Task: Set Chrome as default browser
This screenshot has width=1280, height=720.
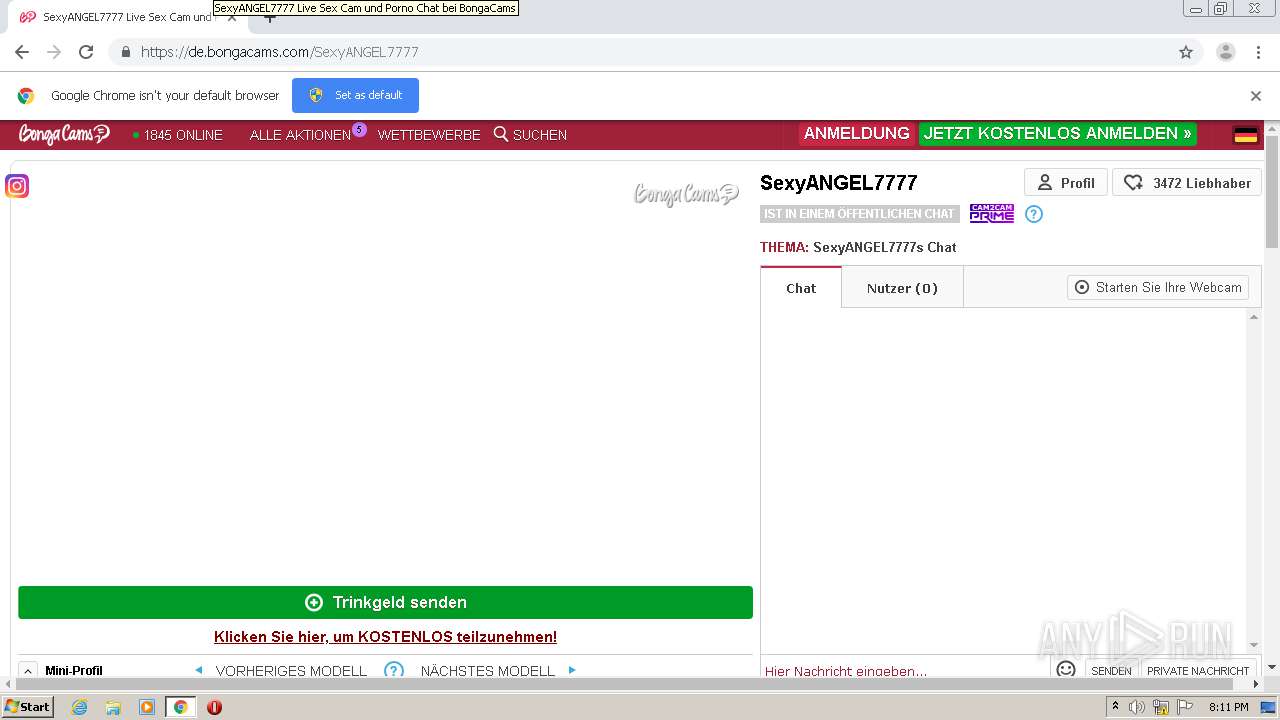Action: pyautogui.click(x=355, y=95)
